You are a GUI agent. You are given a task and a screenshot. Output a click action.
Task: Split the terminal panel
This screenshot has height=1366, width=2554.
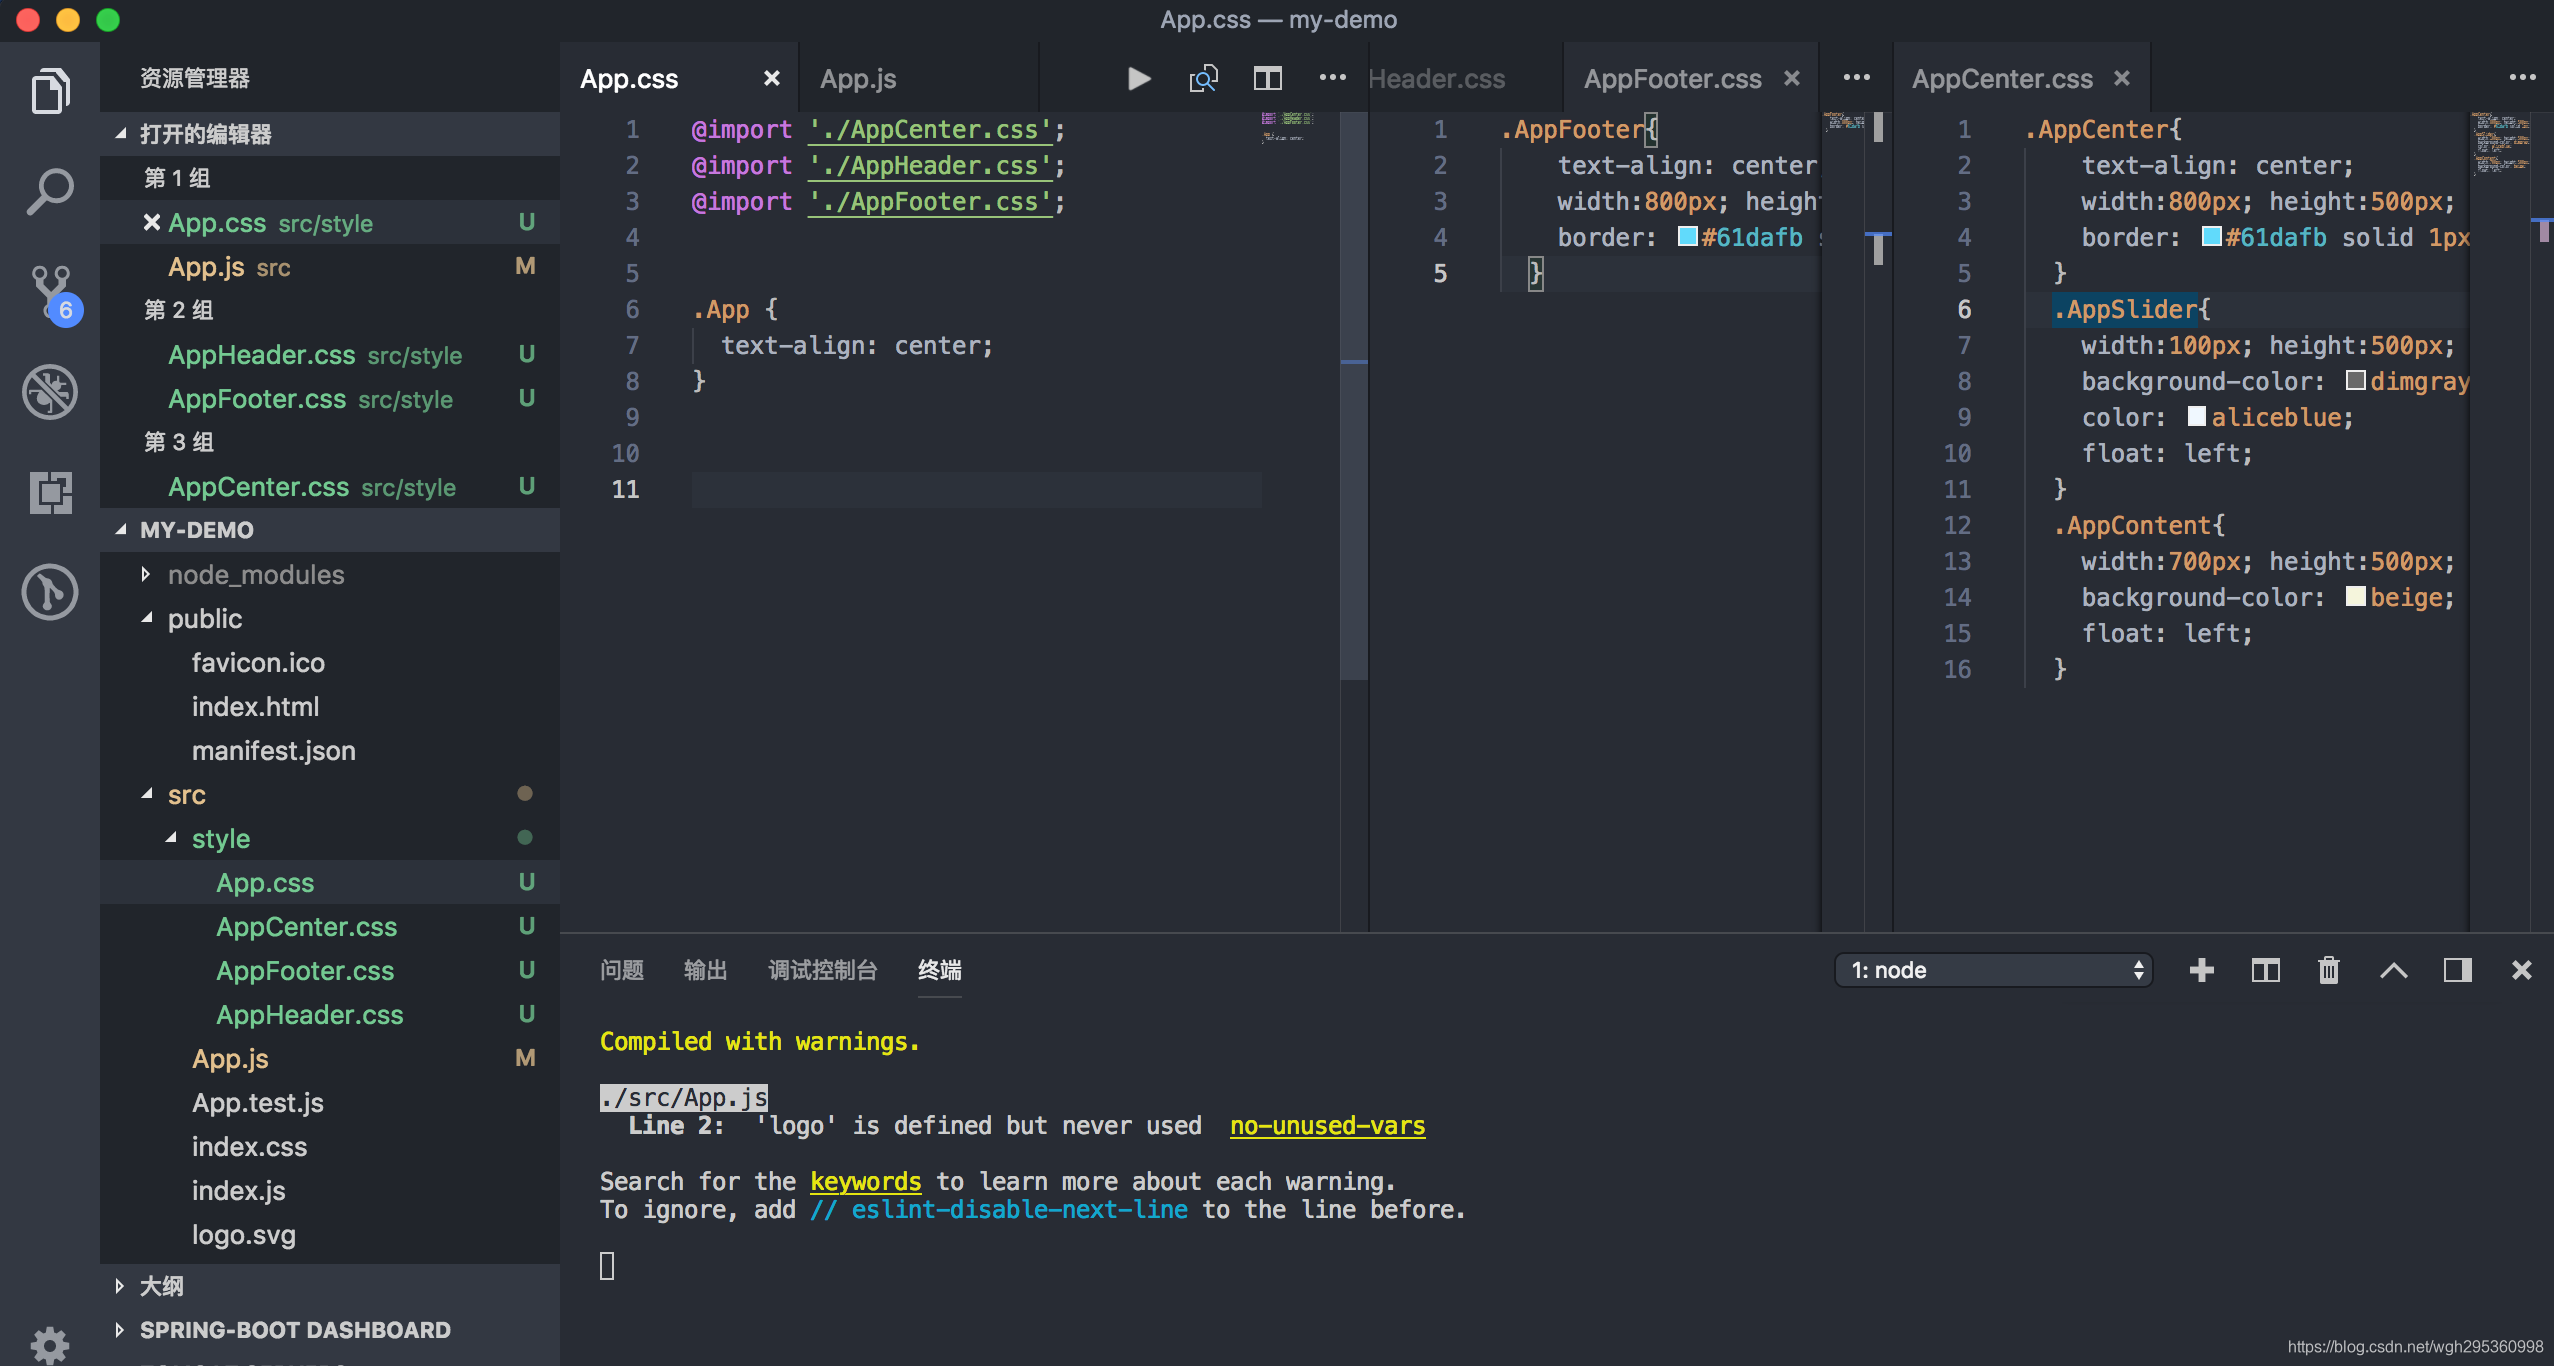[2265, 970]
